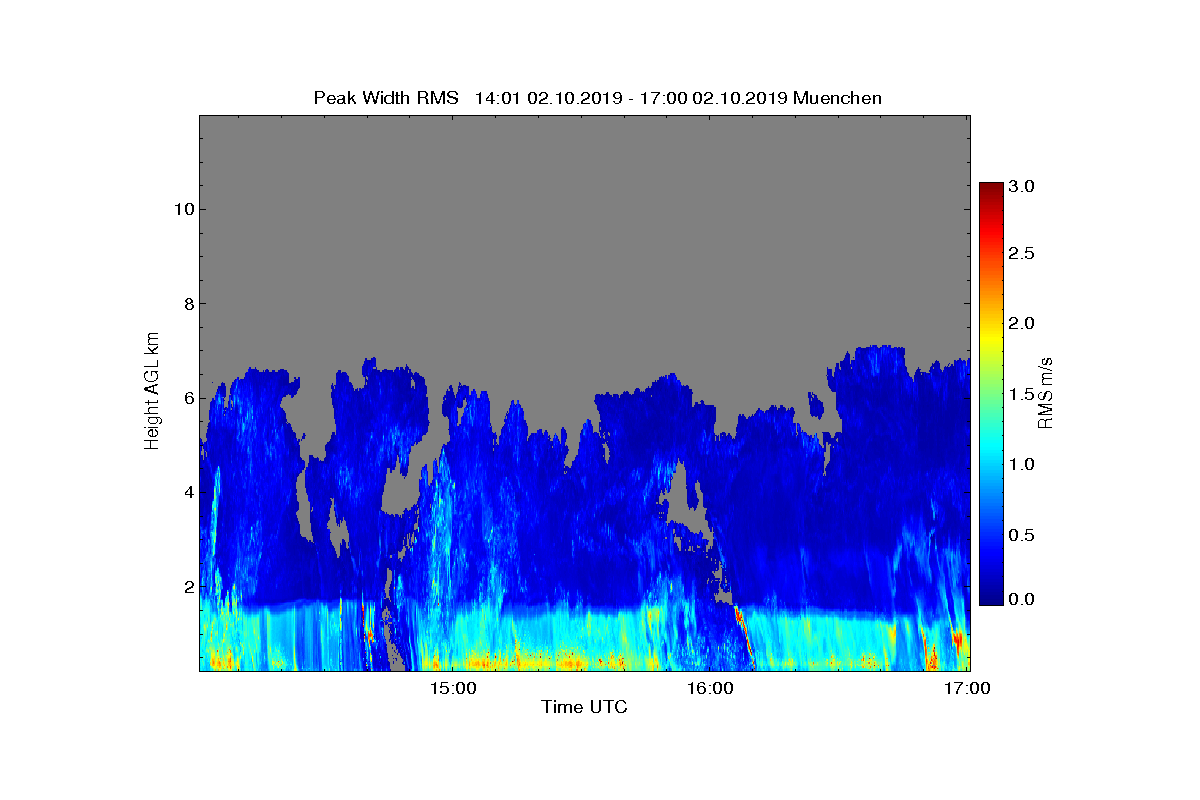The width and height of the screenshot is (1200, 800).
Task: Click the 16:00 time tick label
Action: [711, 688]
